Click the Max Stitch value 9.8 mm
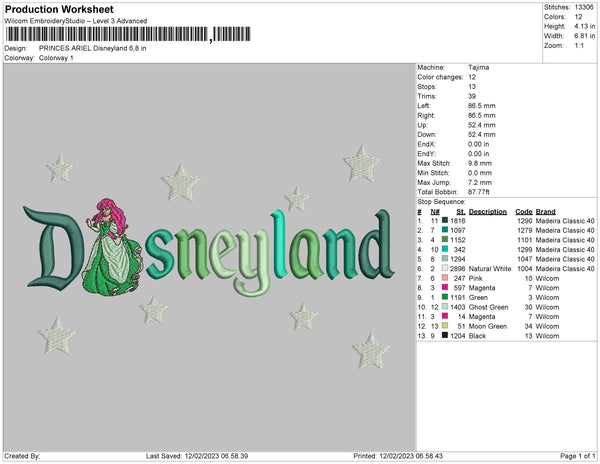Screen dimensions: 600x464 pyautogui.click(x=480, y=163)
